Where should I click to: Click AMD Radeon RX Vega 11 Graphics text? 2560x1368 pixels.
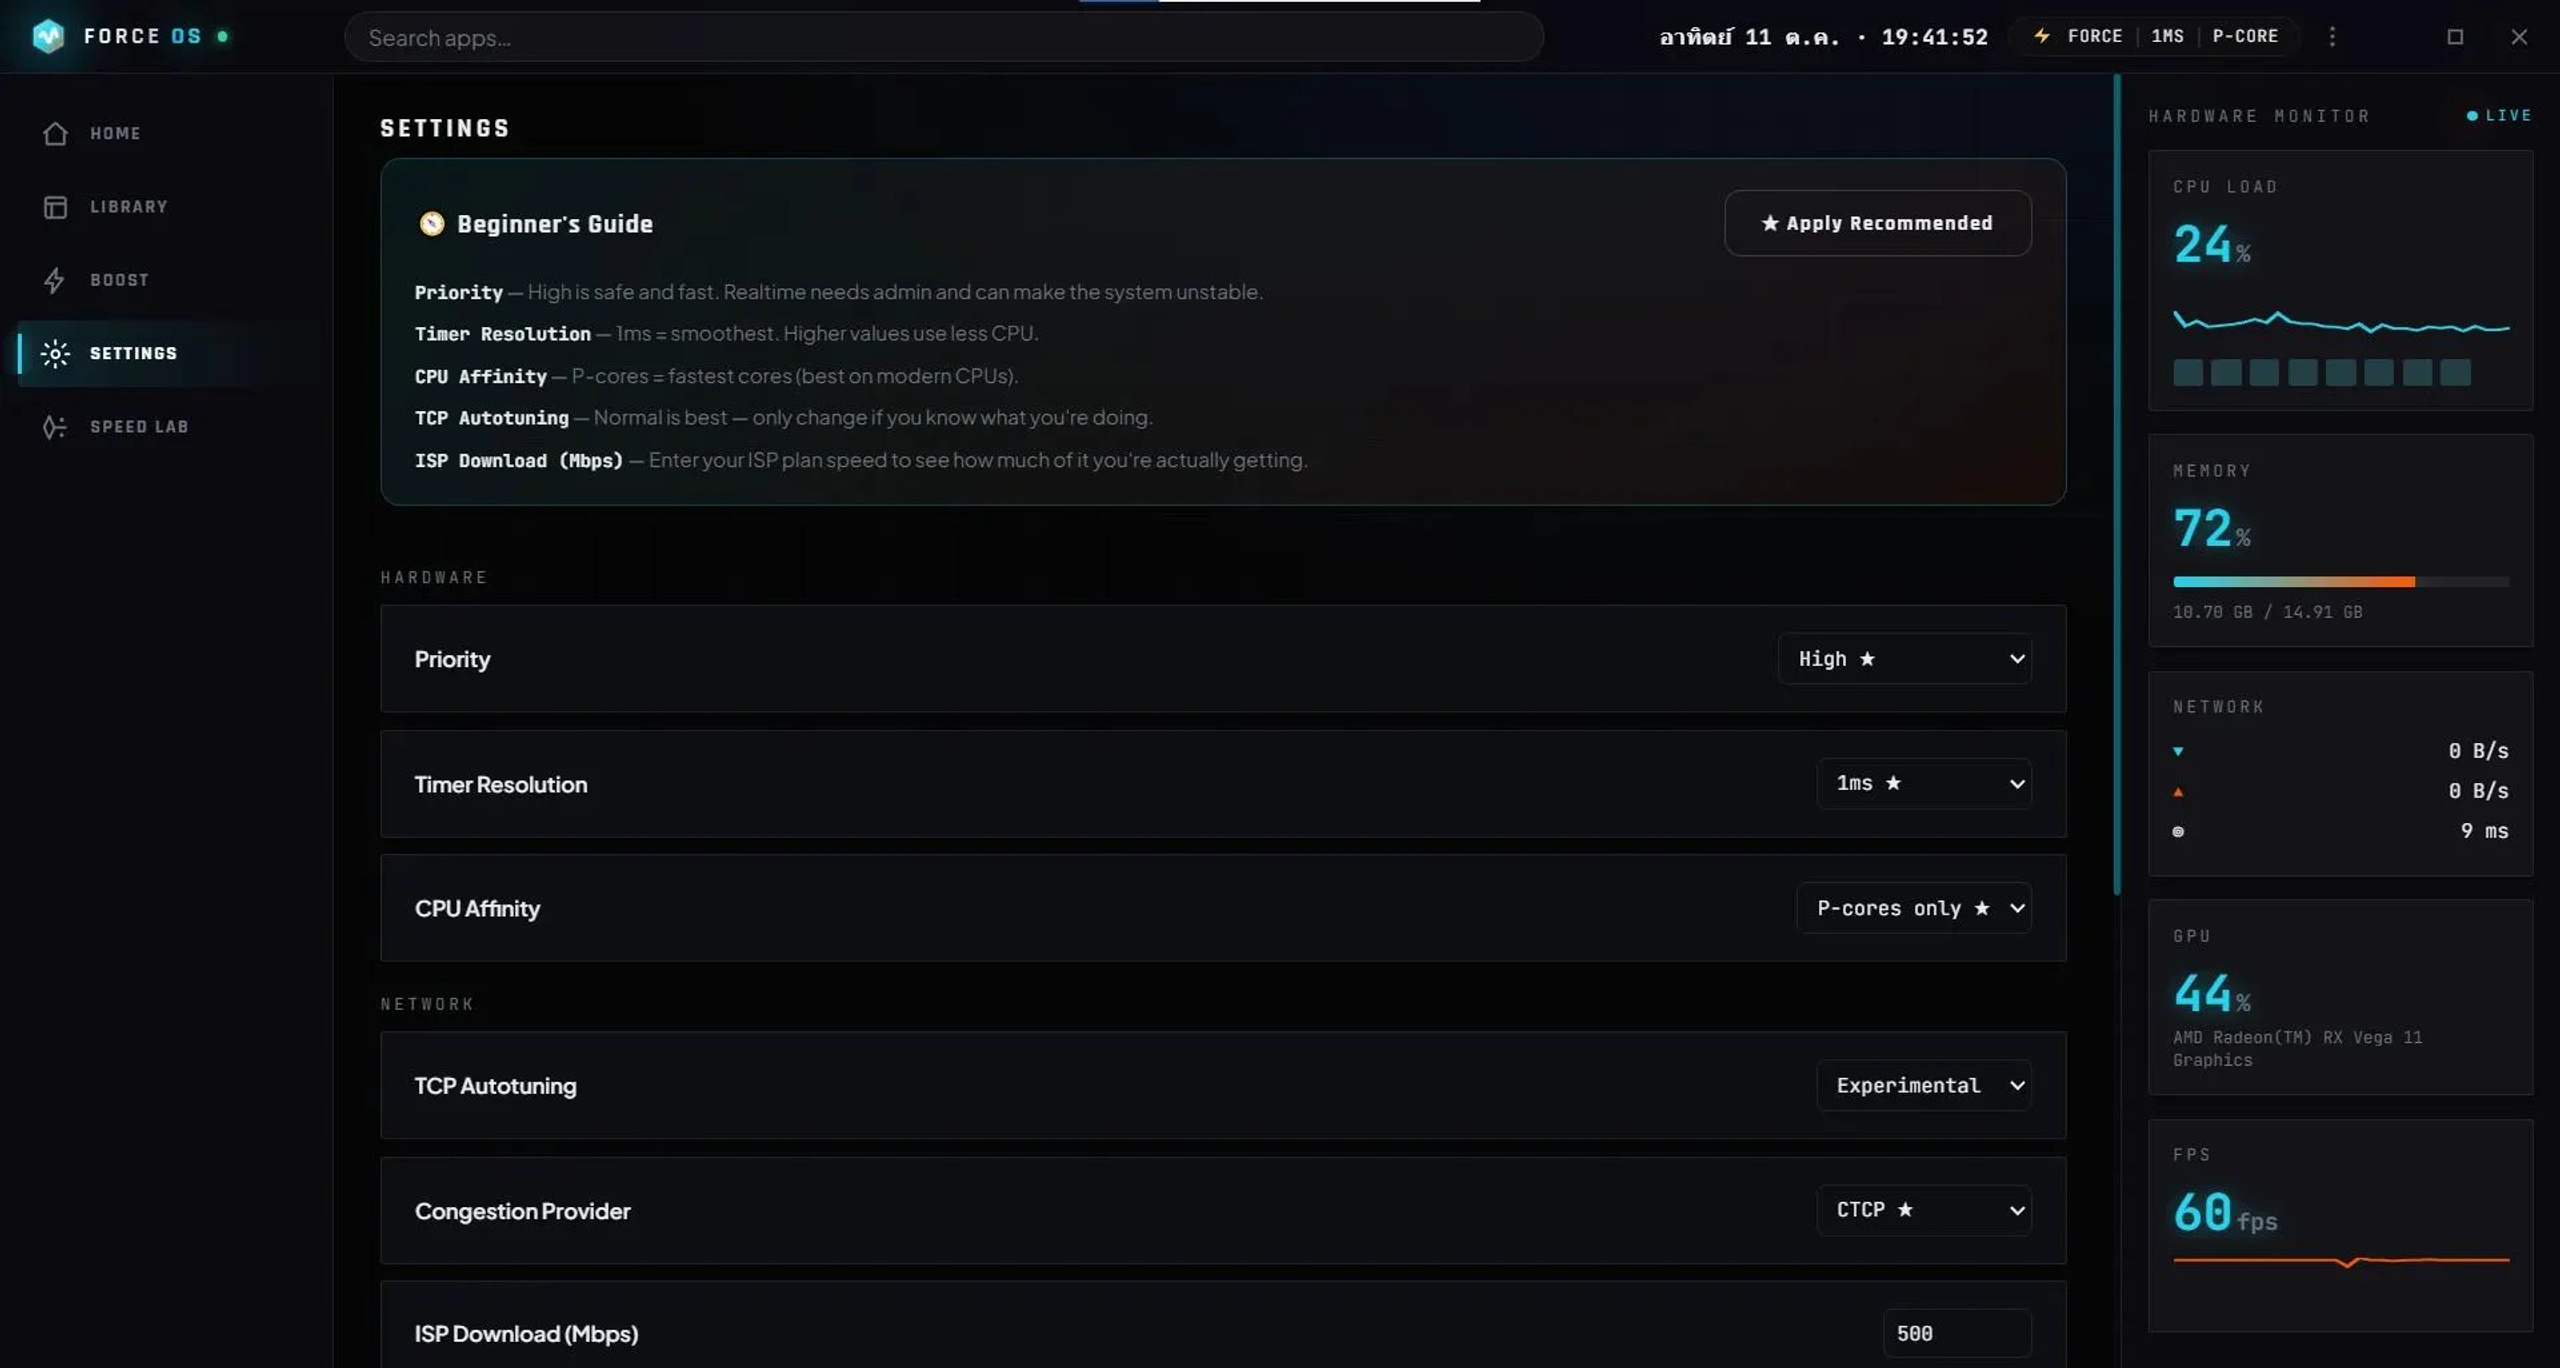pyautogui.click(x=2297, y=1048)
